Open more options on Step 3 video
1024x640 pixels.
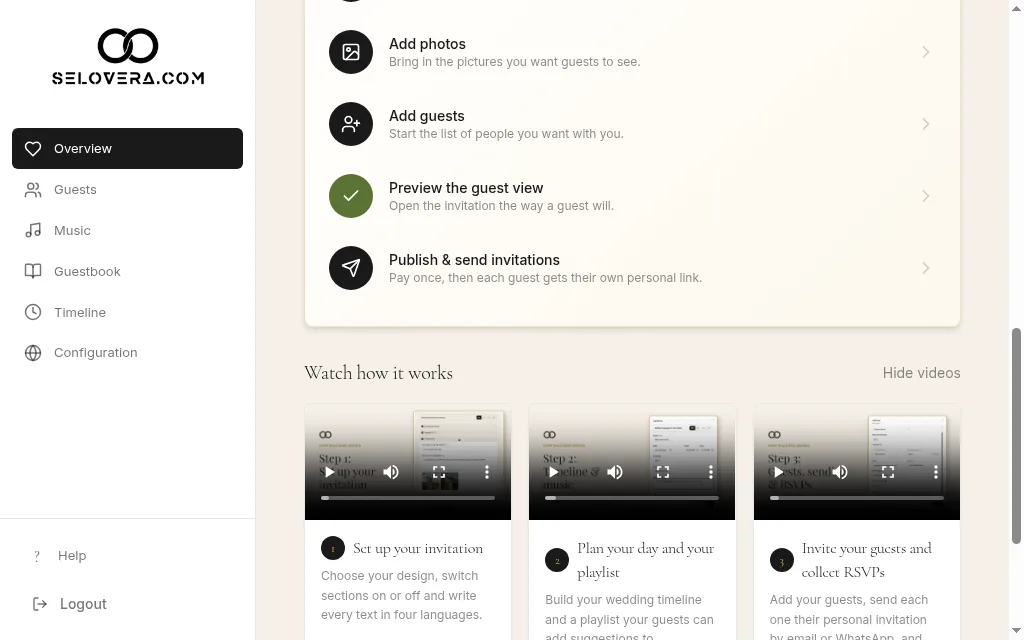point(935,472)
